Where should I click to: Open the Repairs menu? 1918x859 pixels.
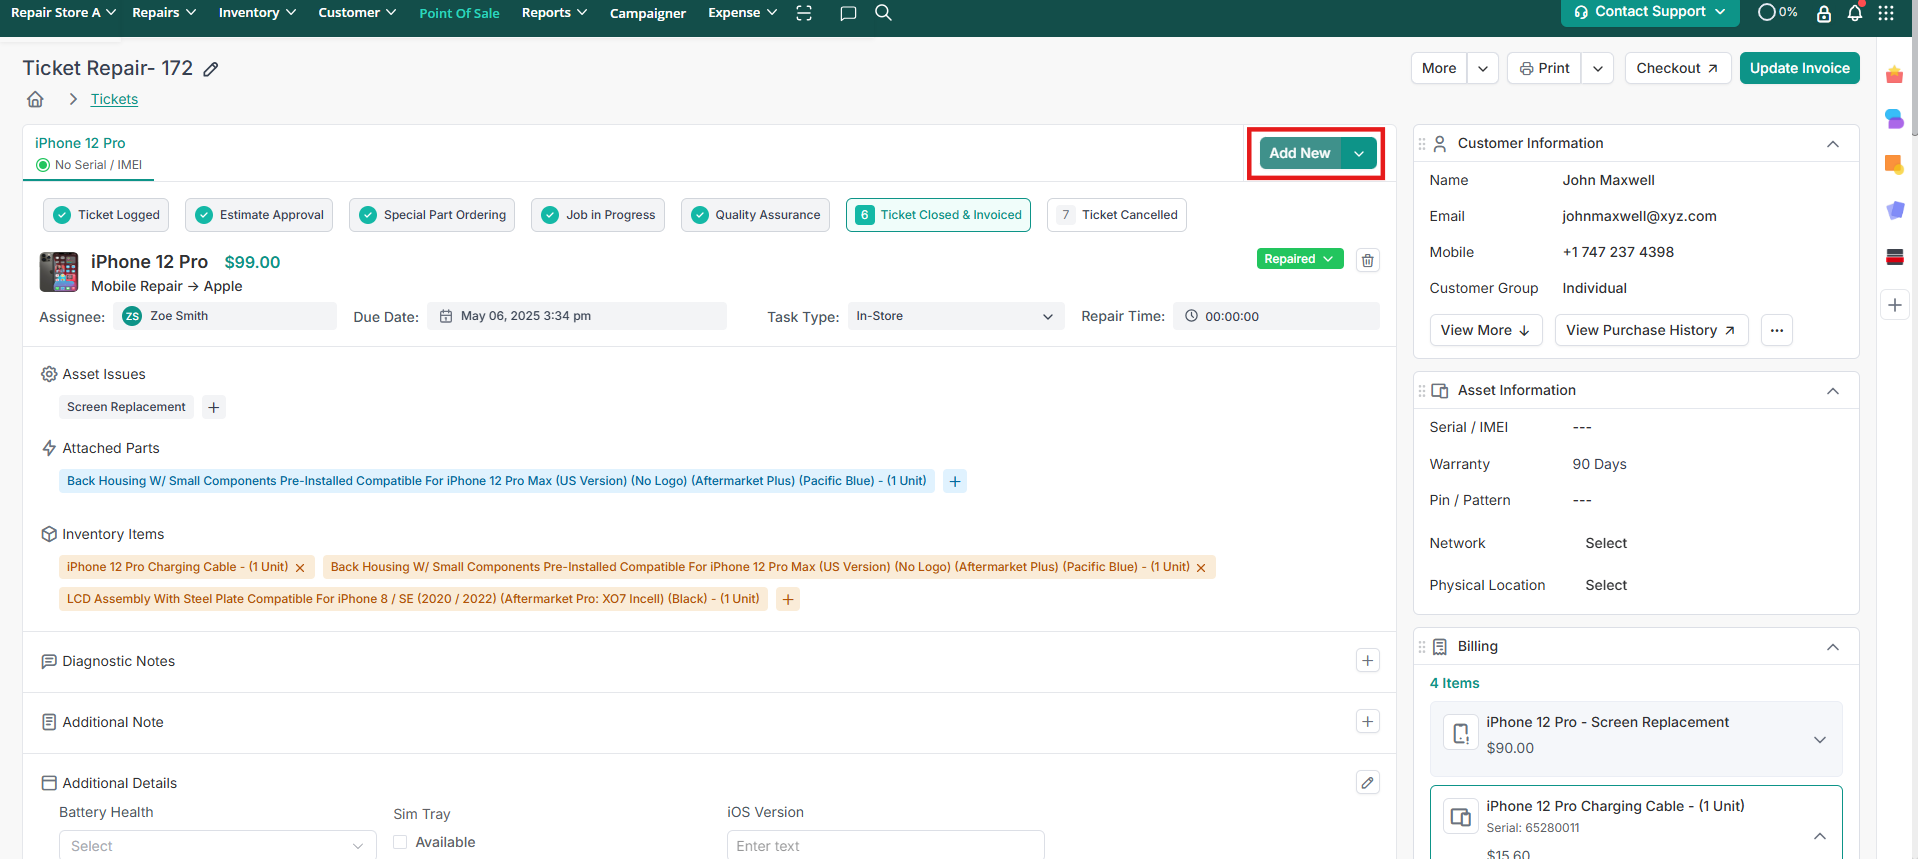[164, 13]
